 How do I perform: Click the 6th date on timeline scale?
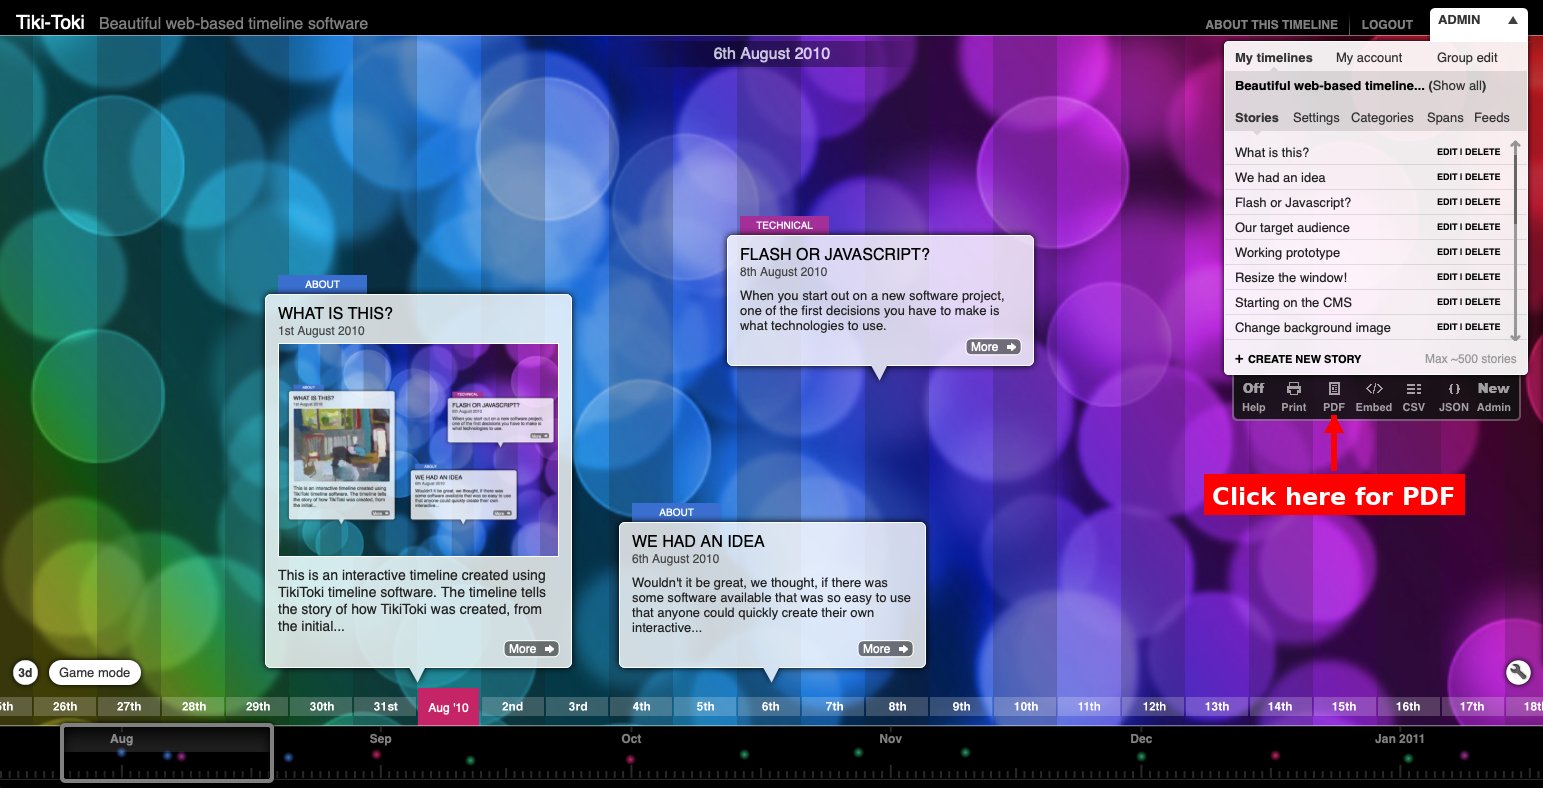click(770, 707)
